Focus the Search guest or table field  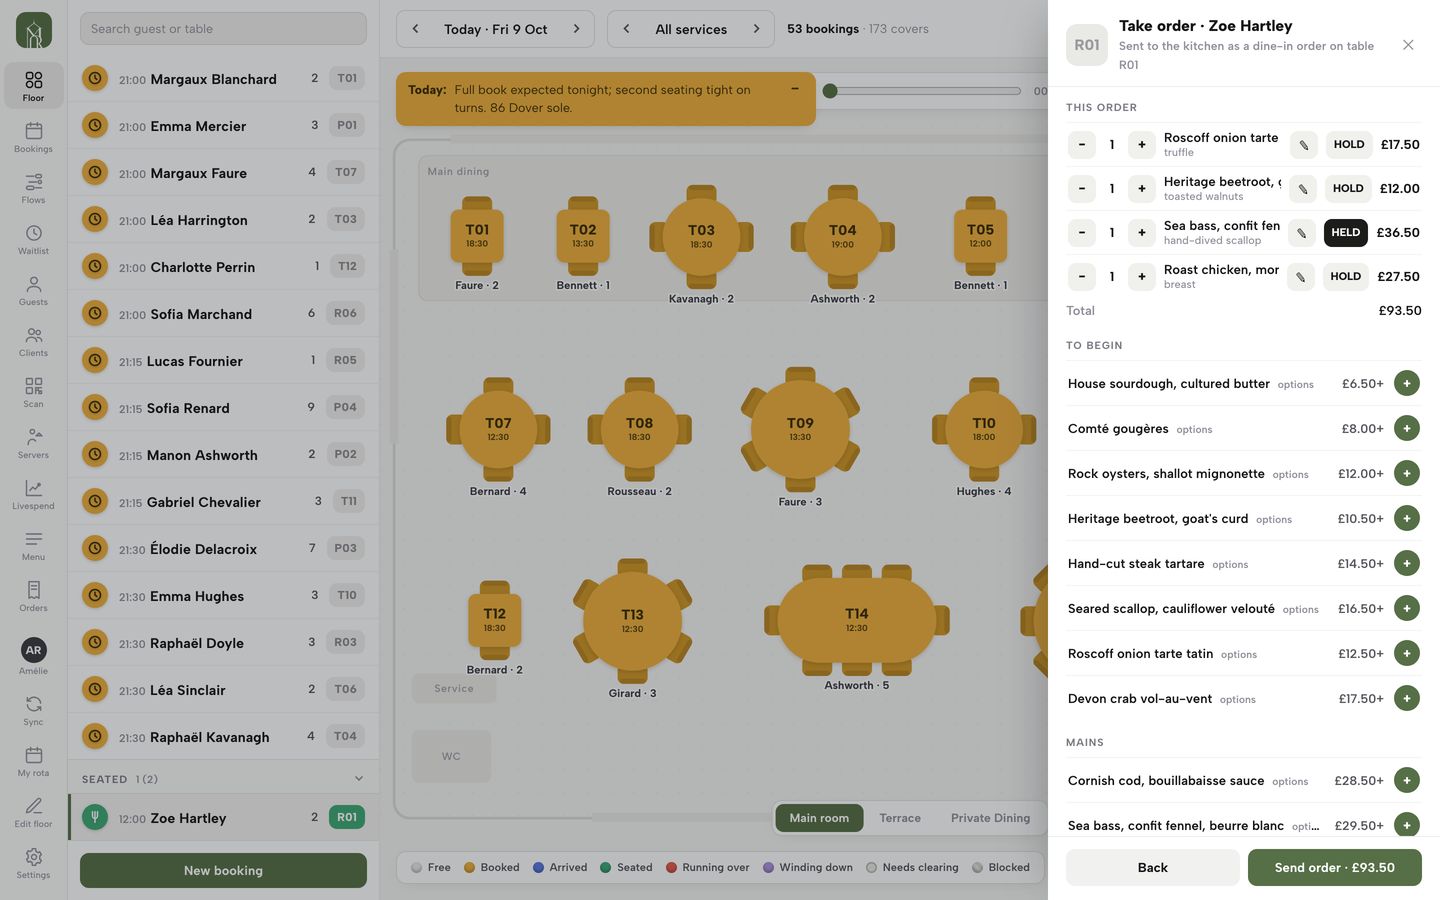pyautogui.click(x=223, y=29)
